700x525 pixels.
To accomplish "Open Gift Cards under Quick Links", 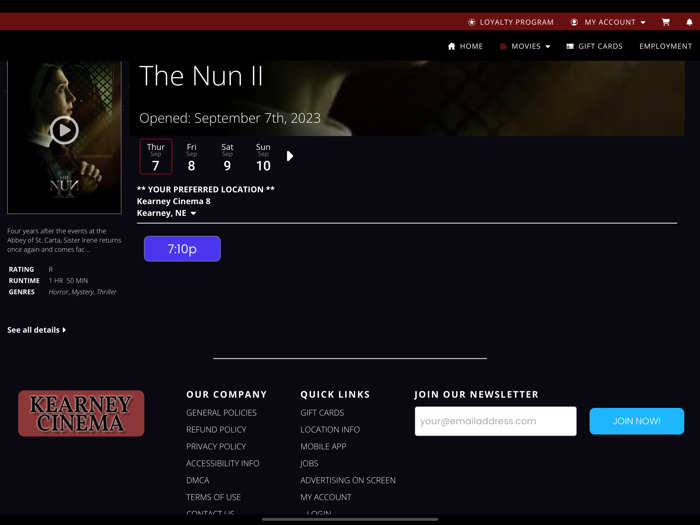I will pyautogui.click(x=322, y=413).
